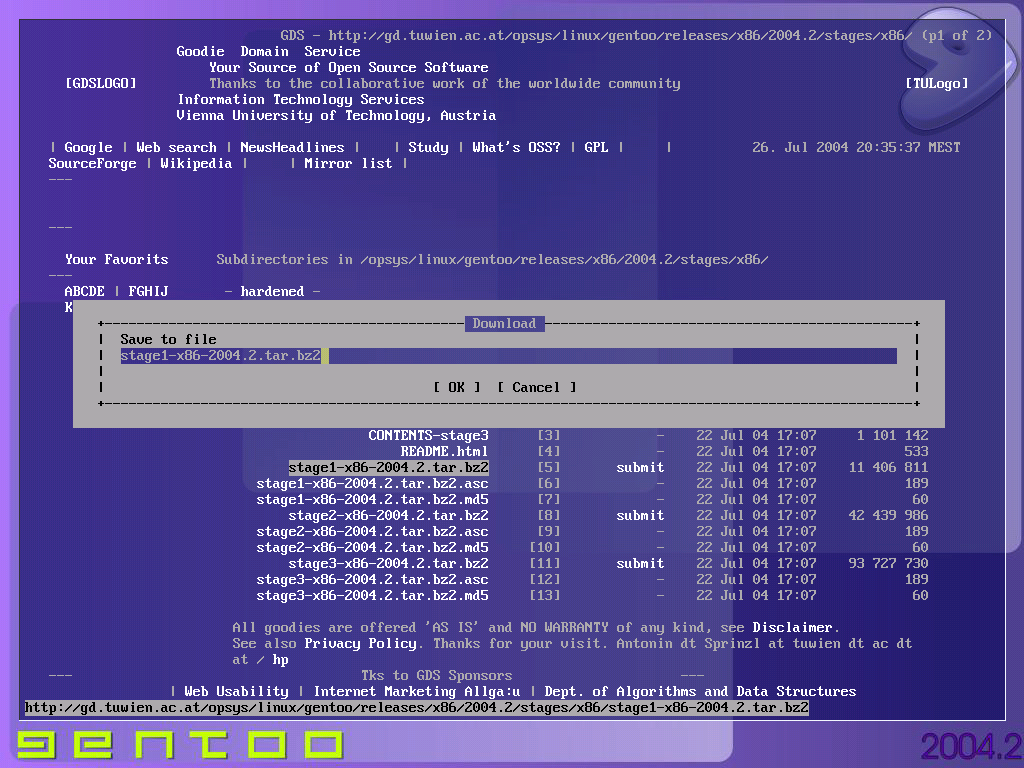Screen dimensions: 1024x768
Task: Cancel the Download dialog
Action: pos(536,387)
